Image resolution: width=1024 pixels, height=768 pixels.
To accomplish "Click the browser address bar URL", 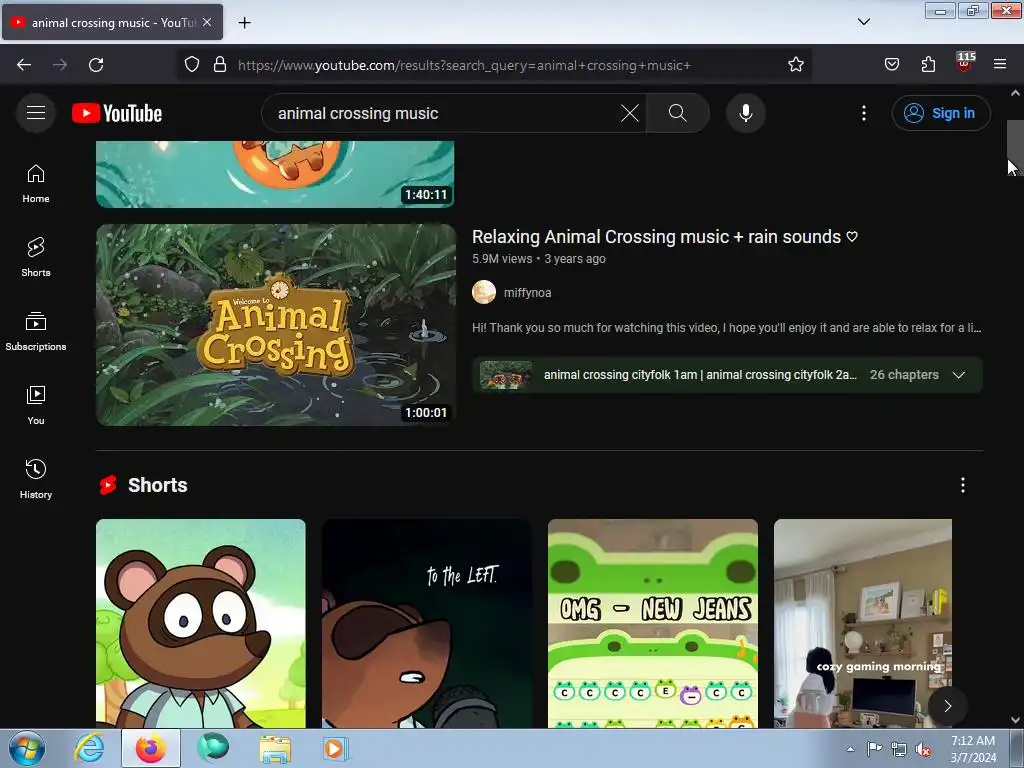I will 464,65.
